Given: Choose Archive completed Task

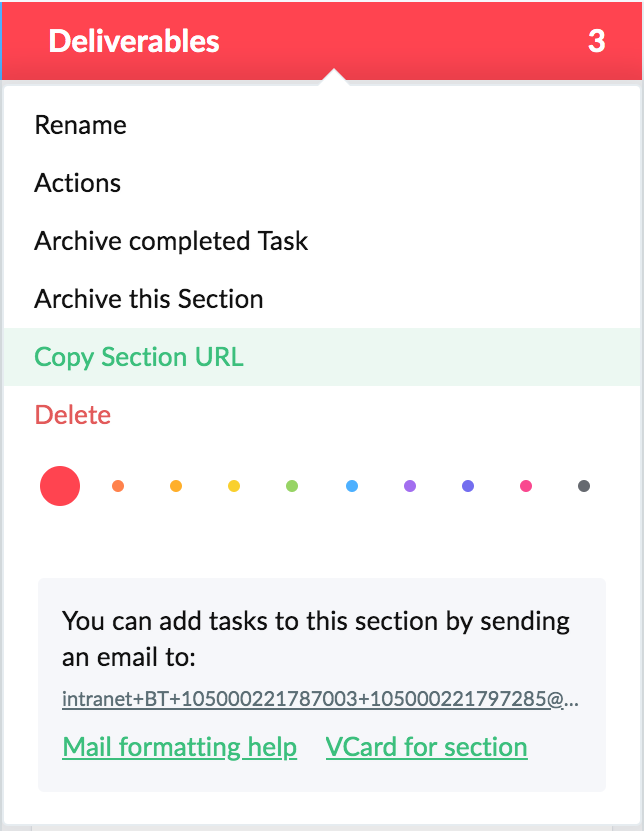Looking at the screenshot, I should tap(321, 241).
